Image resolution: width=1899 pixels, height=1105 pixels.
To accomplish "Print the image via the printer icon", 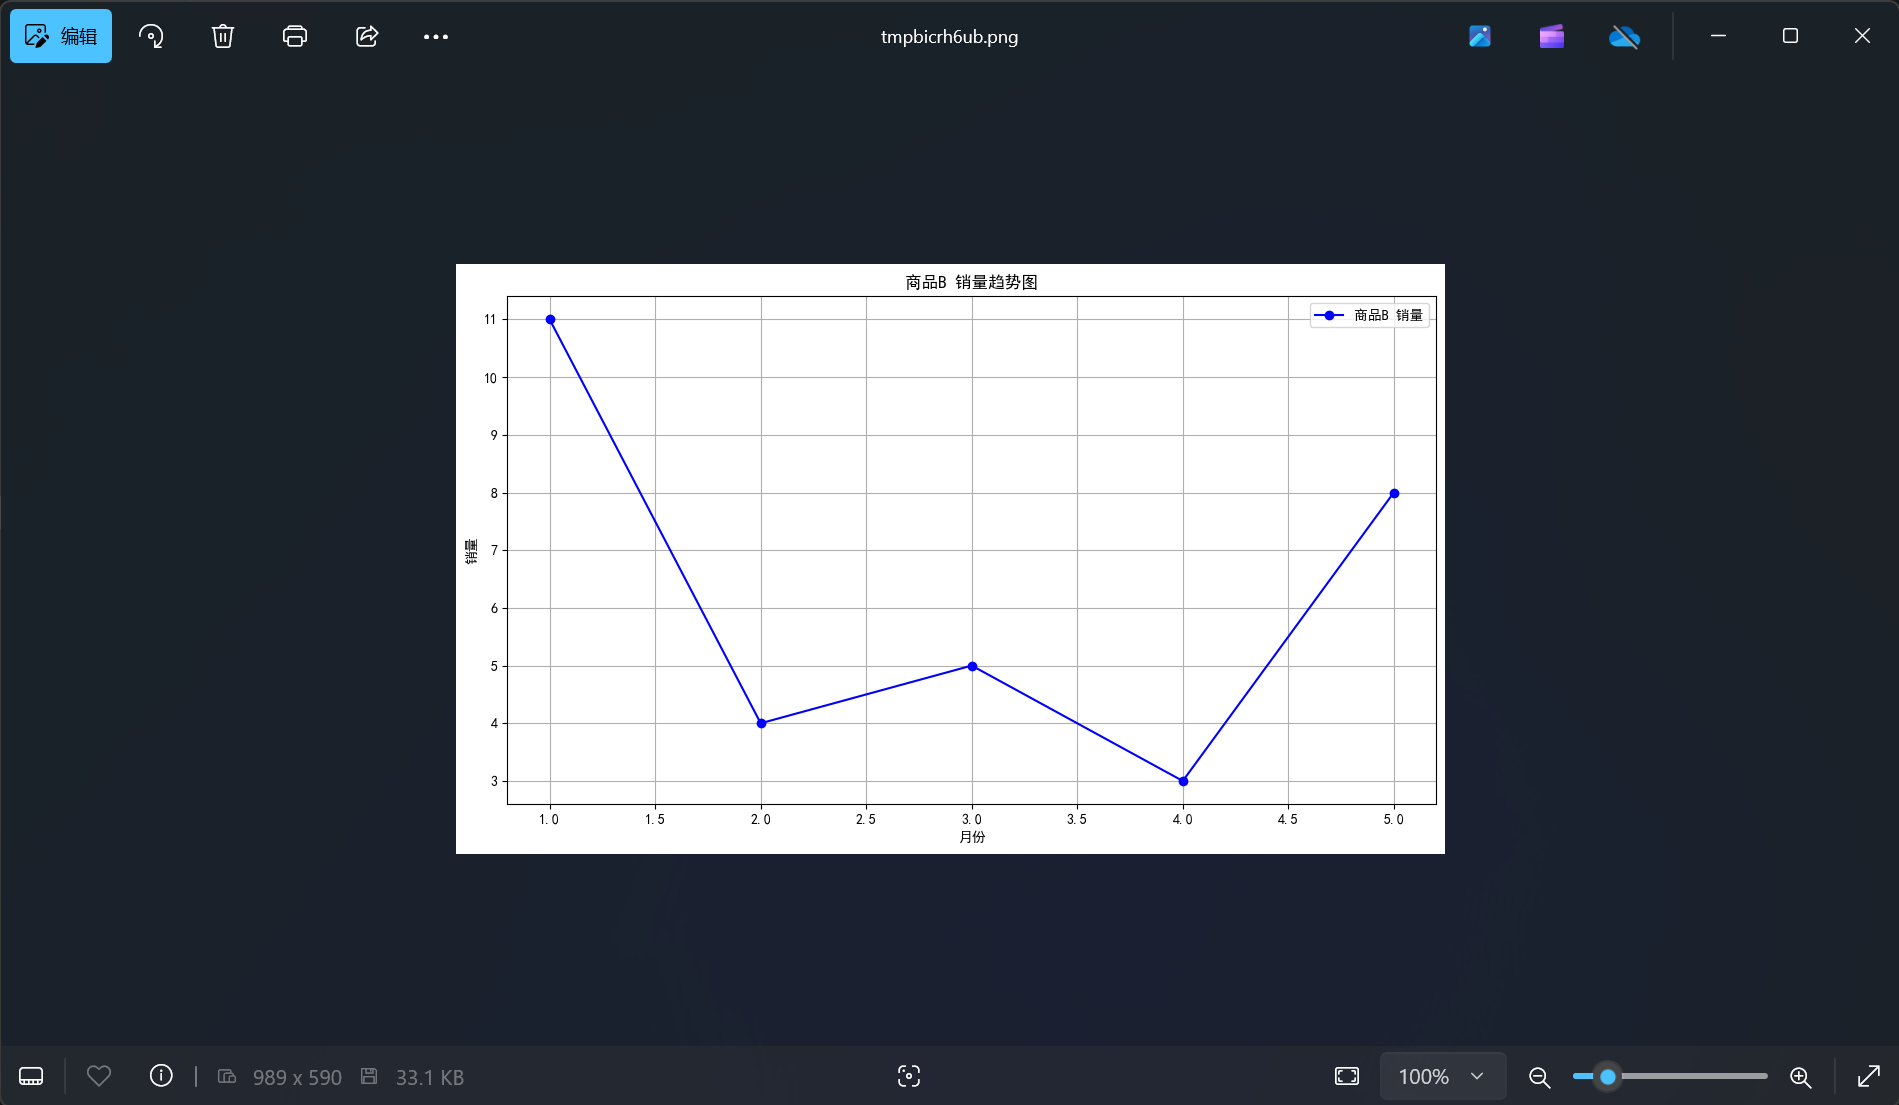I will tap(295, 37).
